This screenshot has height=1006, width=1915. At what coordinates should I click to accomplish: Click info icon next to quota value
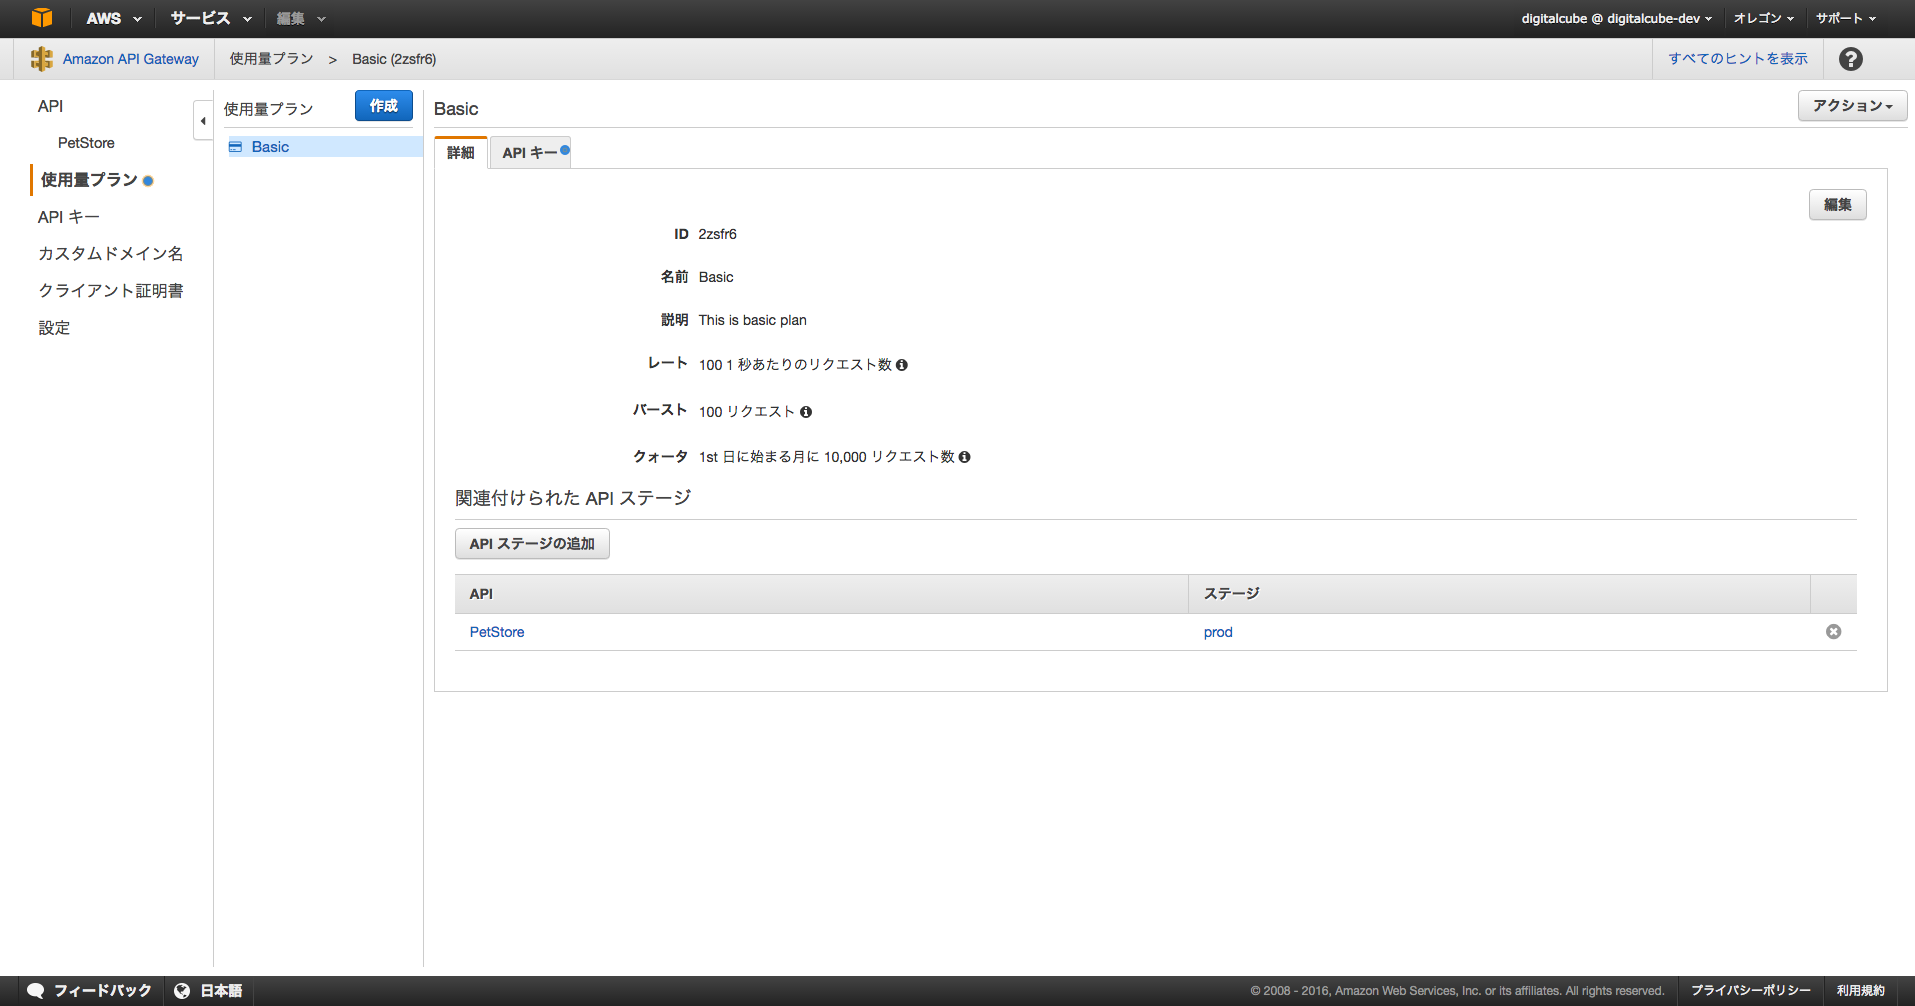point(964,457)
